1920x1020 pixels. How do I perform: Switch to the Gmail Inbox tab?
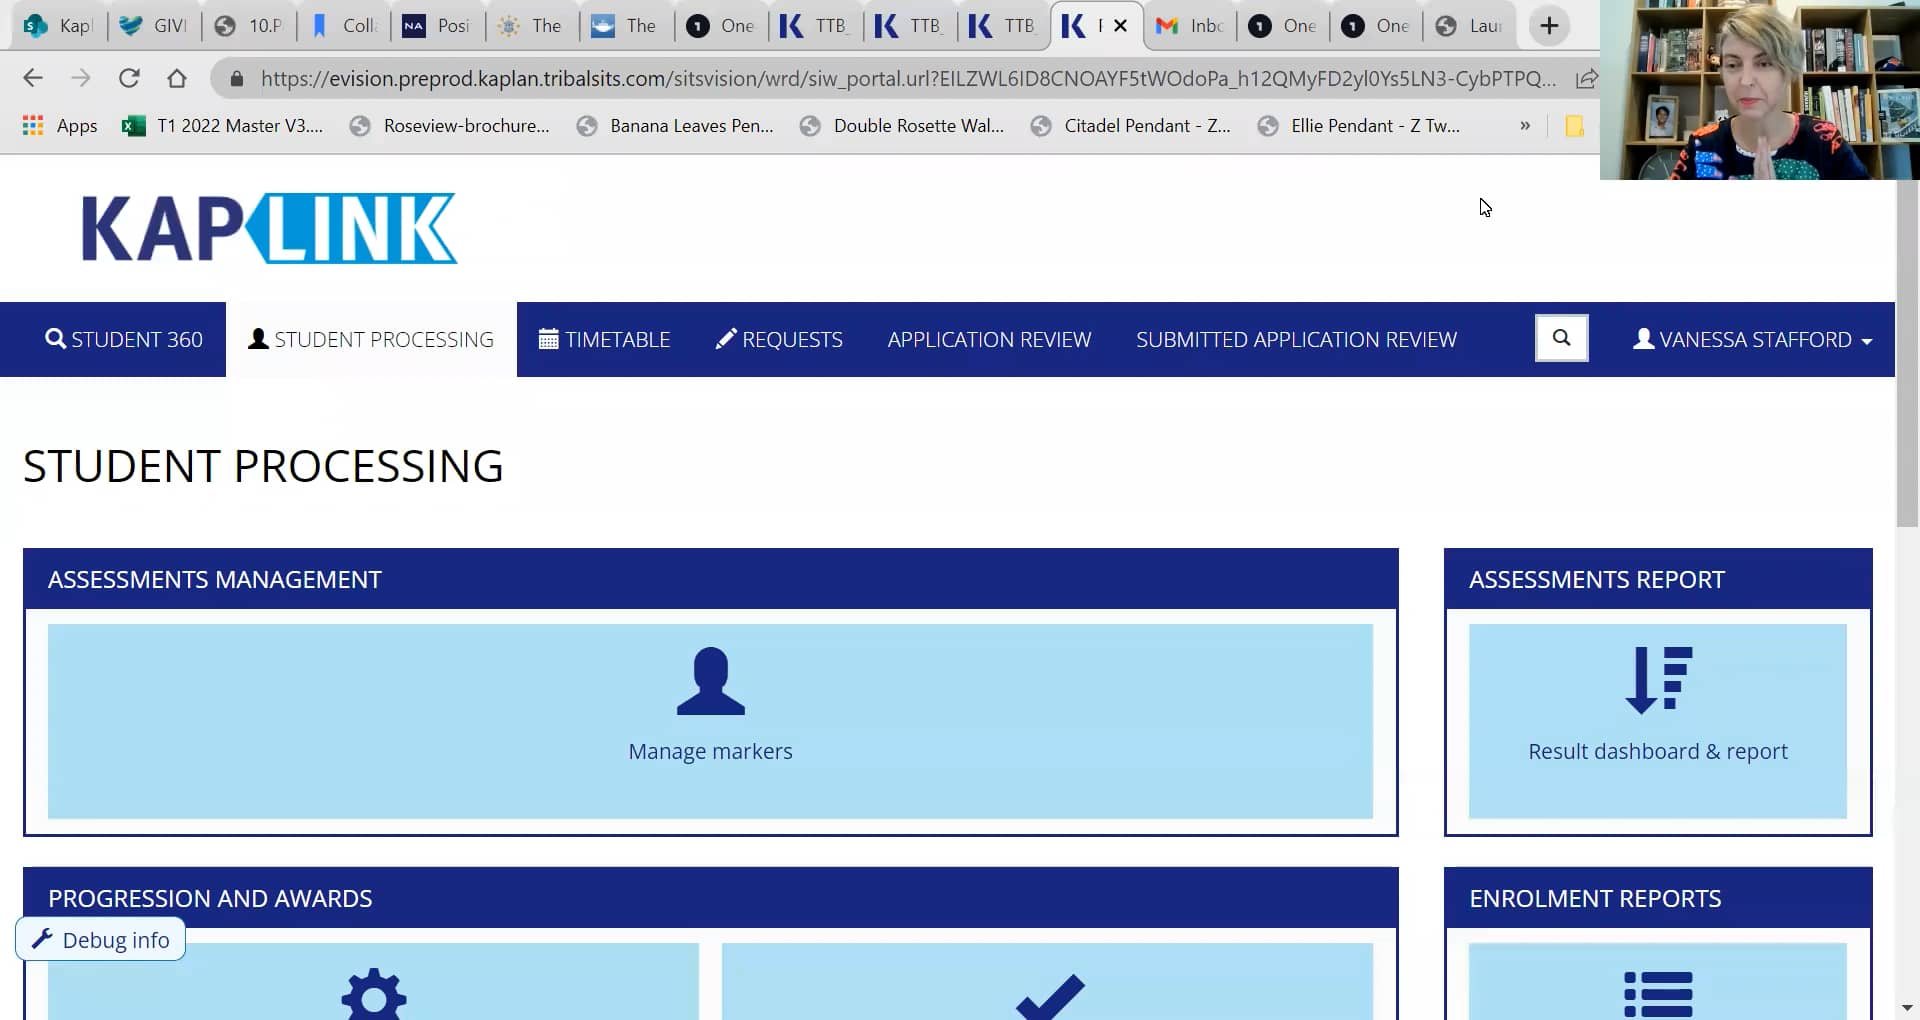1188,25
